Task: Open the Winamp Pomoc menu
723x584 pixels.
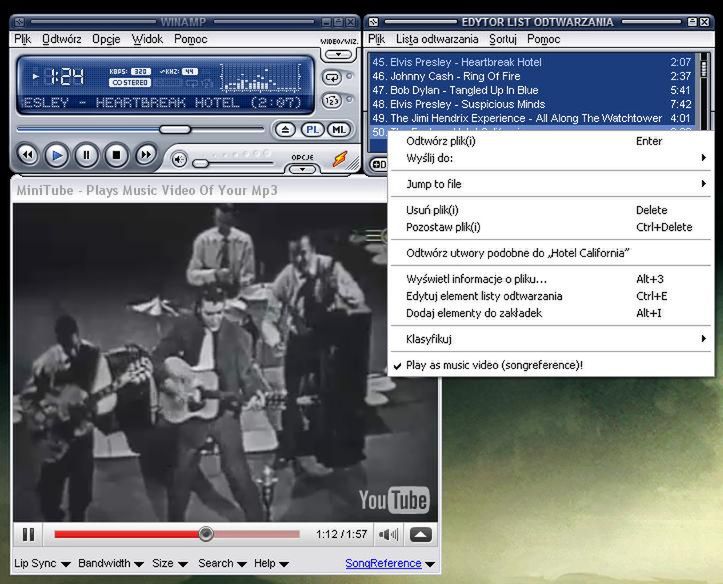Action: (x=190, y=39)
